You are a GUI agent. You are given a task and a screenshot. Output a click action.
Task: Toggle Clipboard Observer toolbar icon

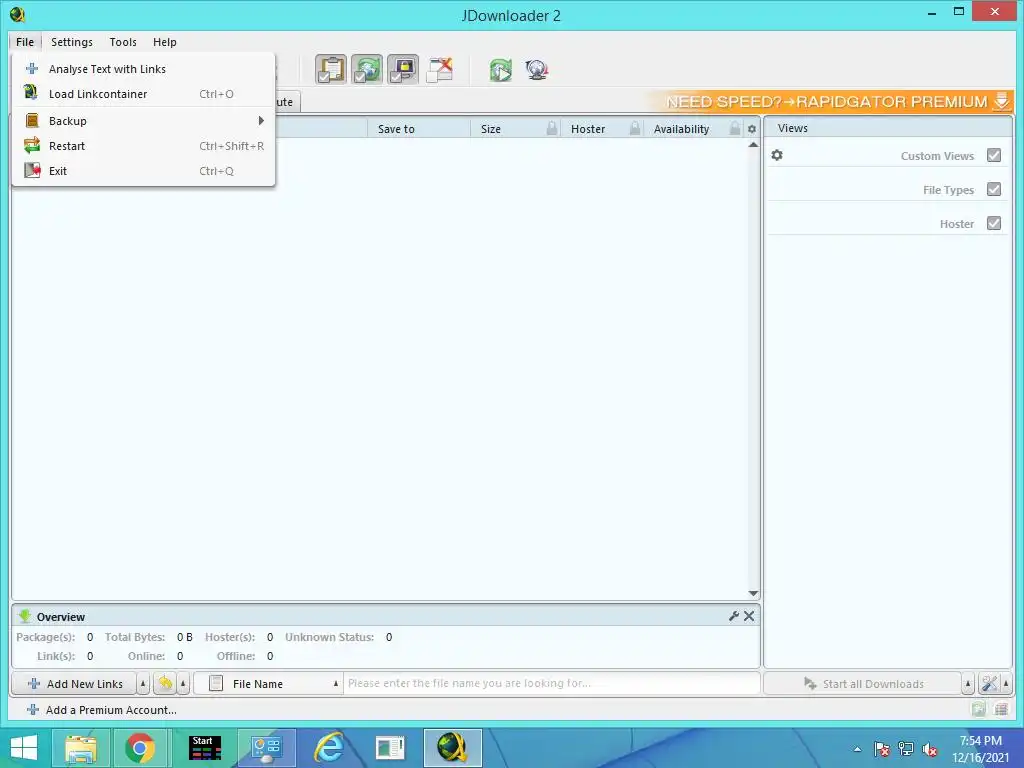(330, 69)
